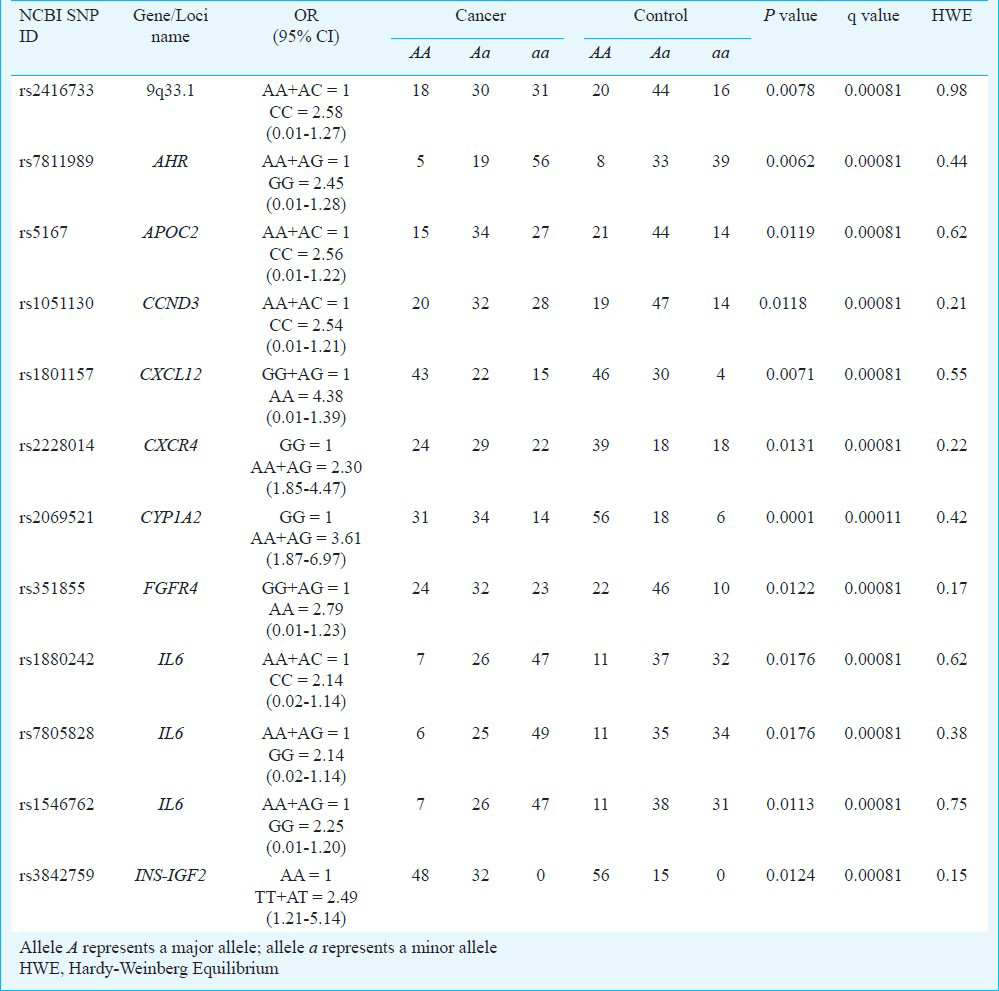
Task: Click SNP ID rs5167
Action: (43, 232)
